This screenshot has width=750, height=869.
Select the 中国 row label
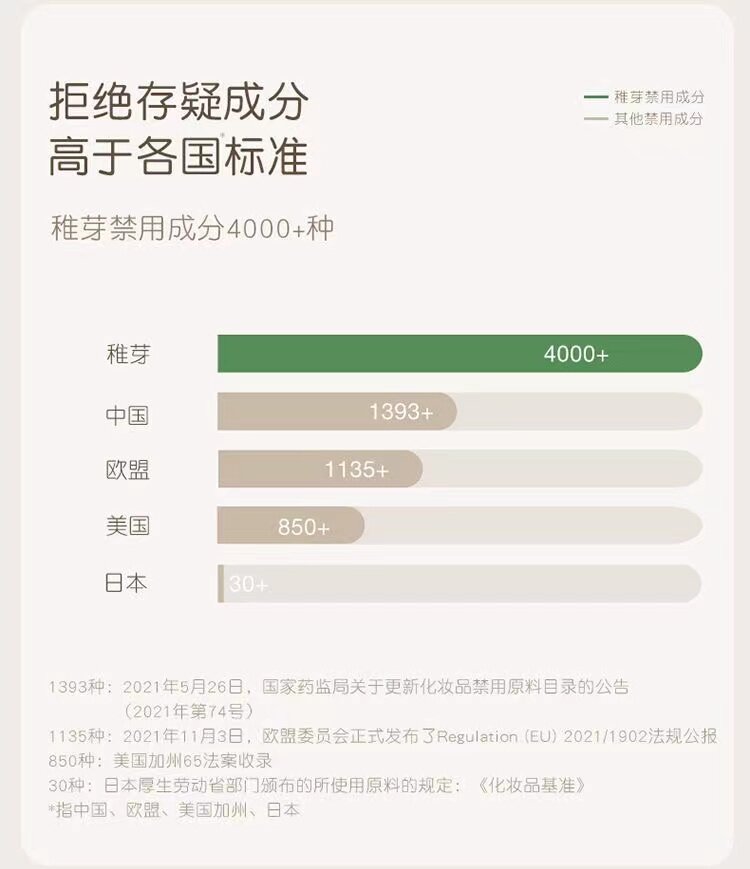click(127, 412)
